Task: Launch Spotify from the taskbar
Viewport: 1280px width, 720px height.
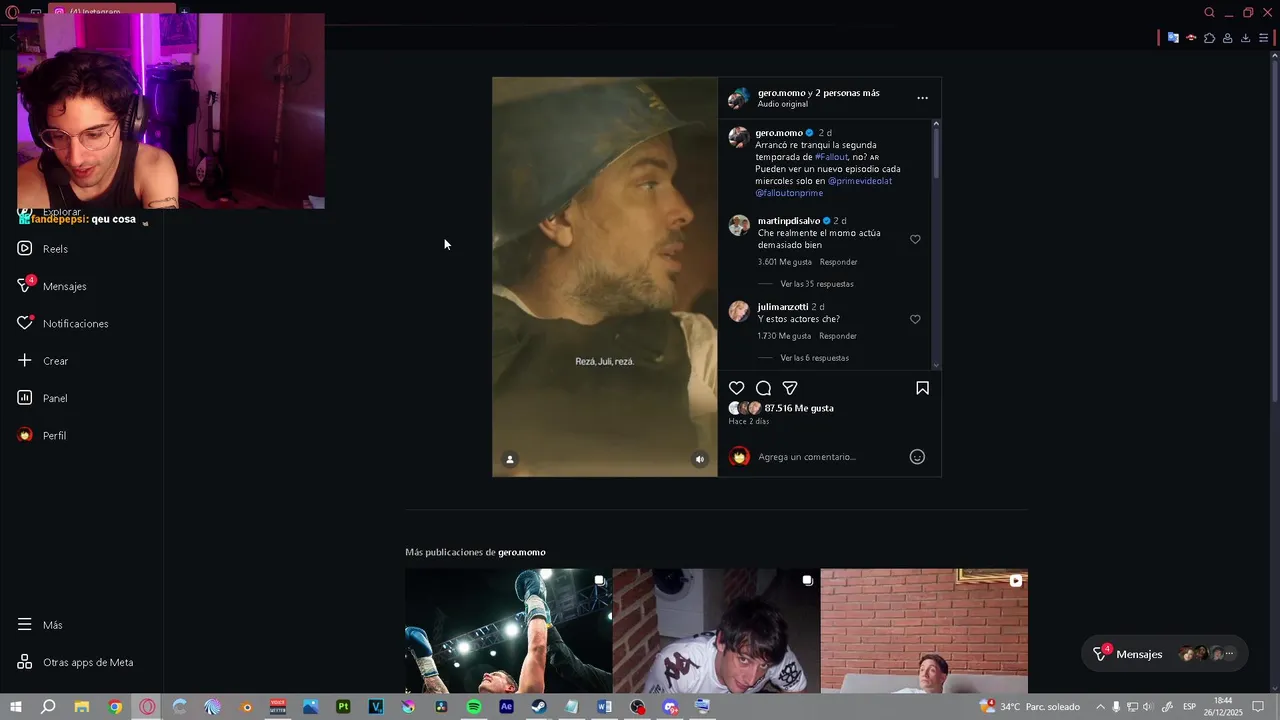Action: click(474, 707)
